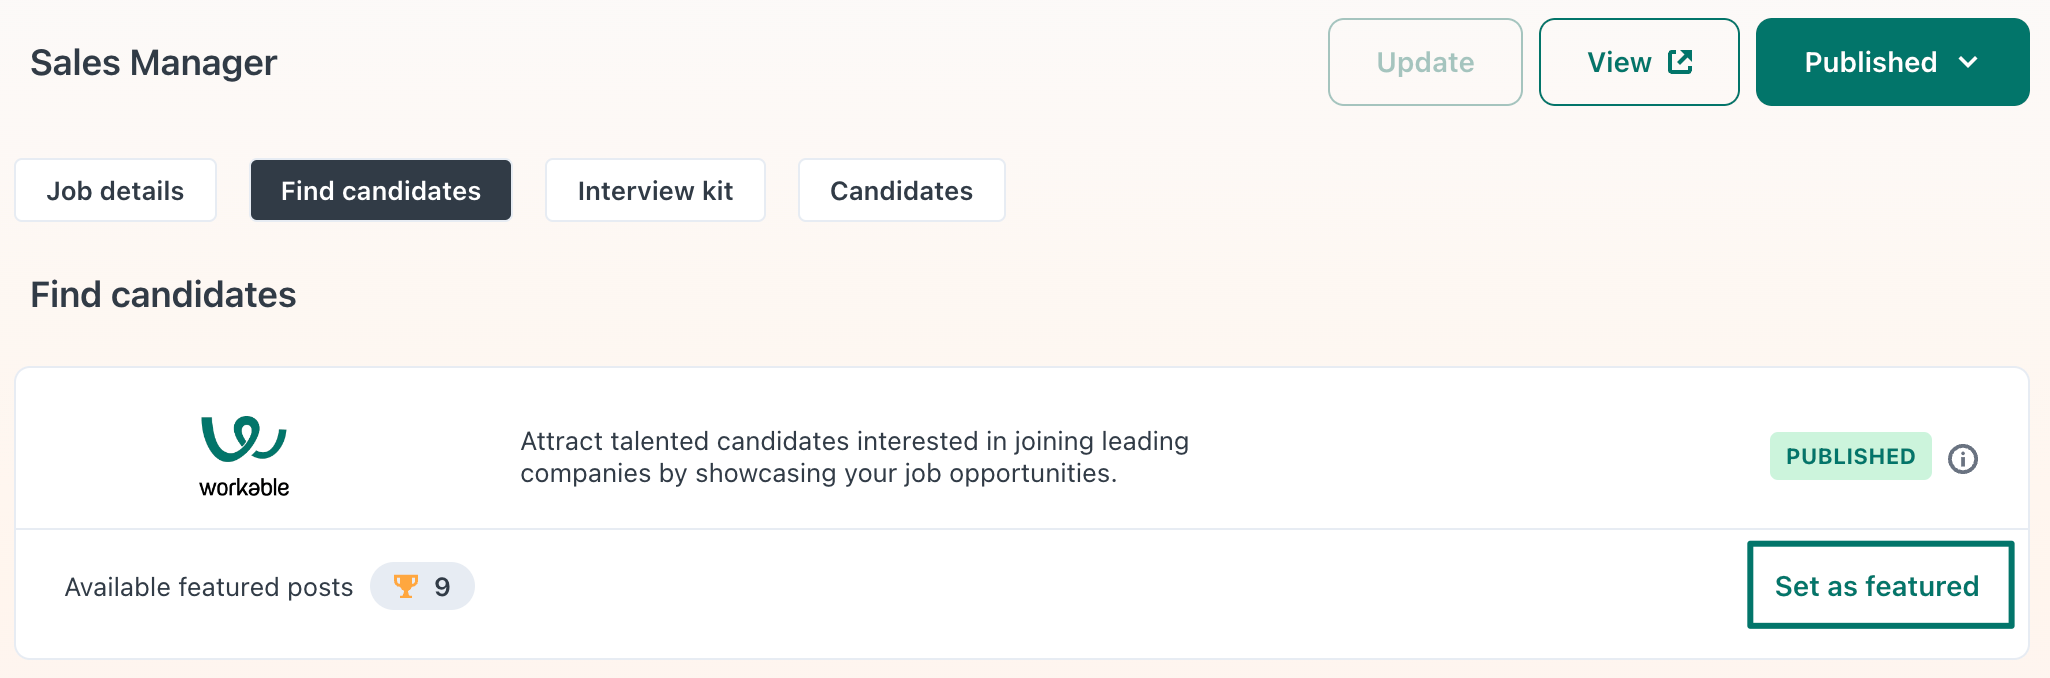2050x678 pixels.
Task: Click Set as featured button
Action: (1880, 585)
